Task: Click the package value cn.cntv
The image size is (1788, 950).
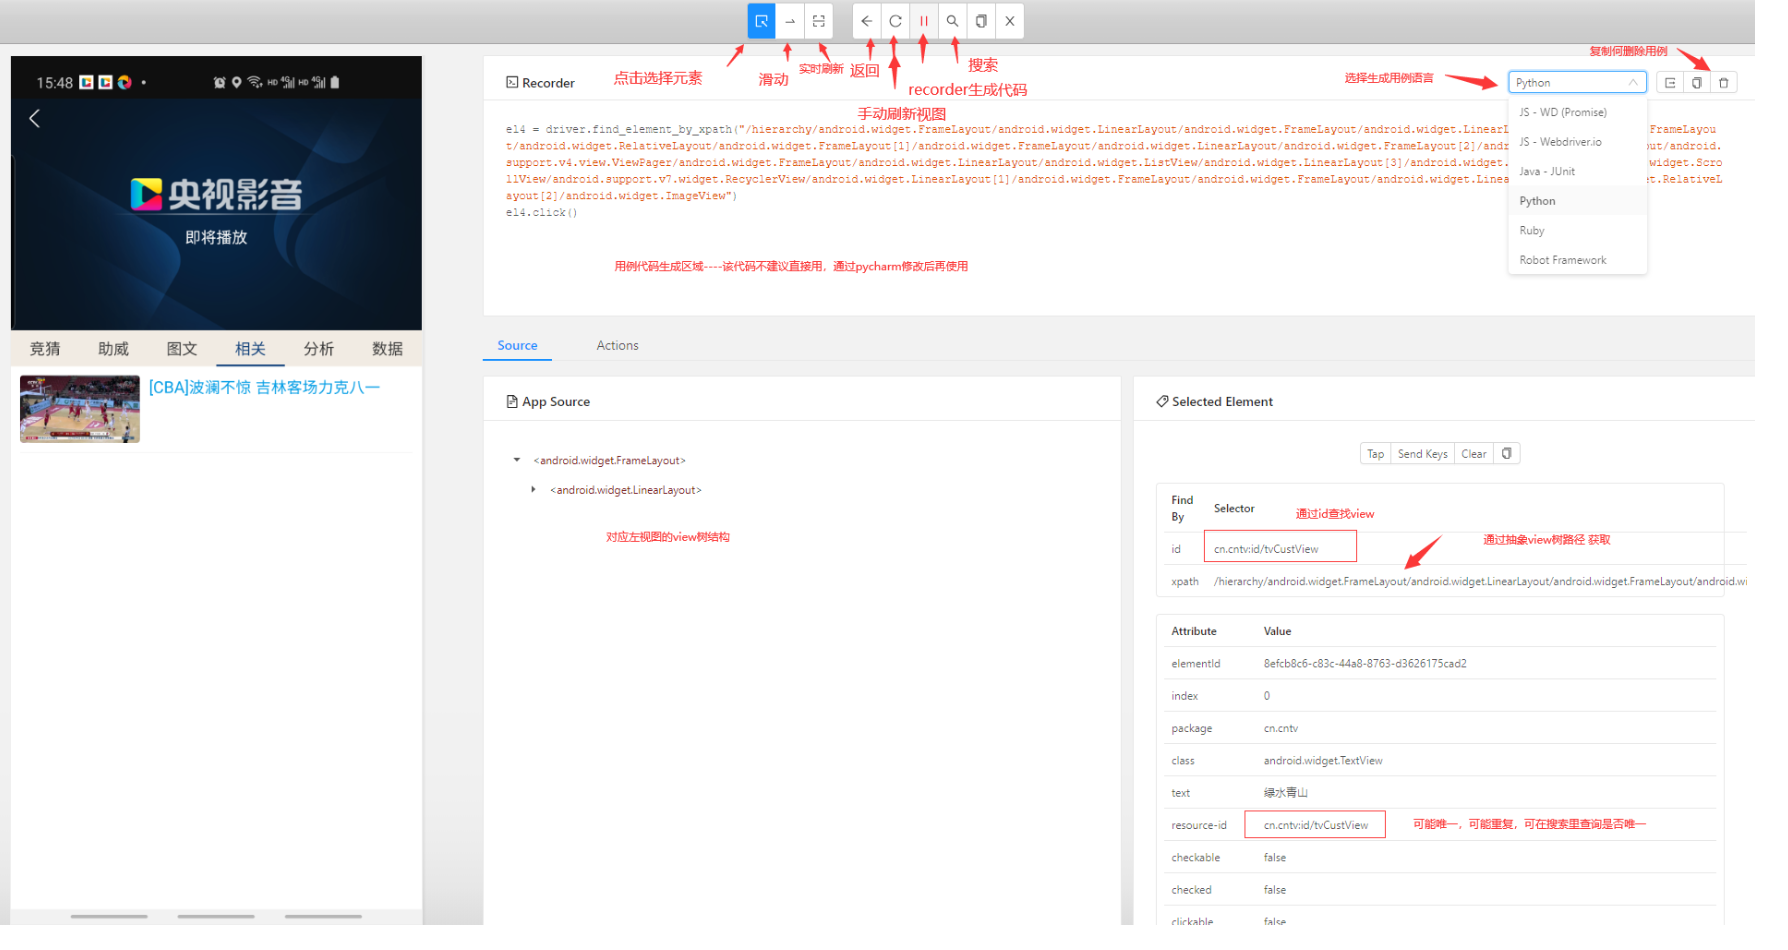Action: click(x=1281, y=729)
